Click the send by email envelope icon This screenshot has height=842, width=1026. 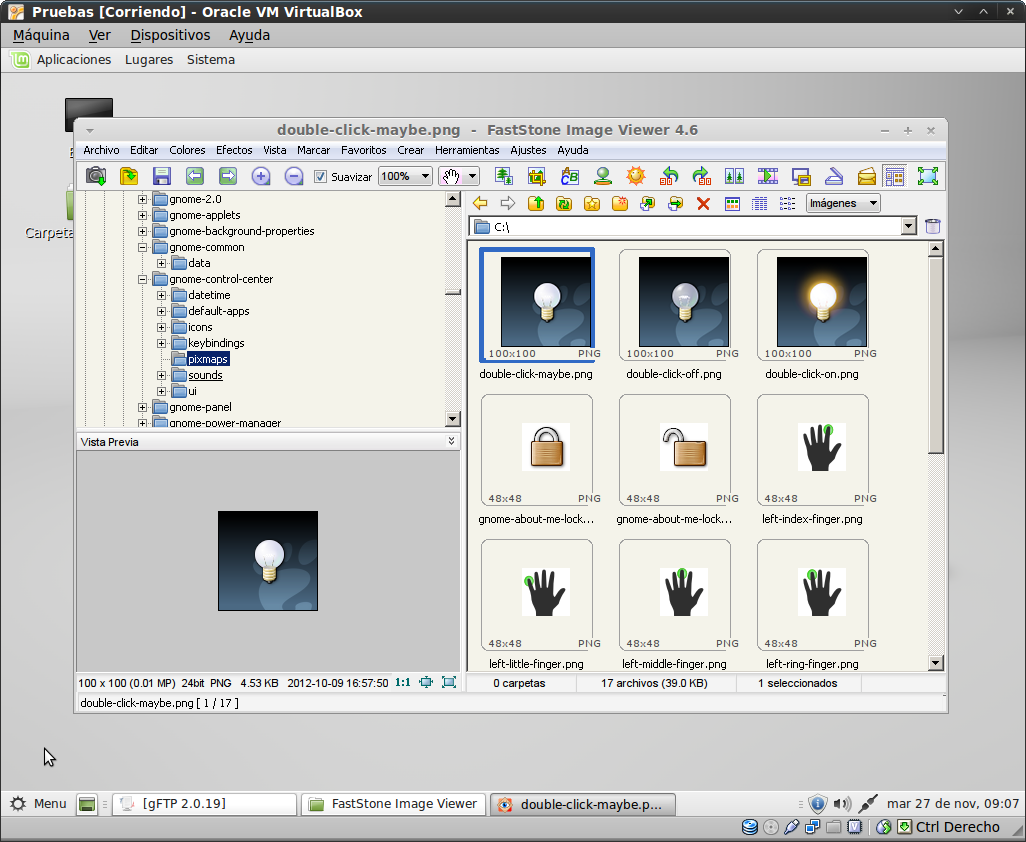pos(866,176)
